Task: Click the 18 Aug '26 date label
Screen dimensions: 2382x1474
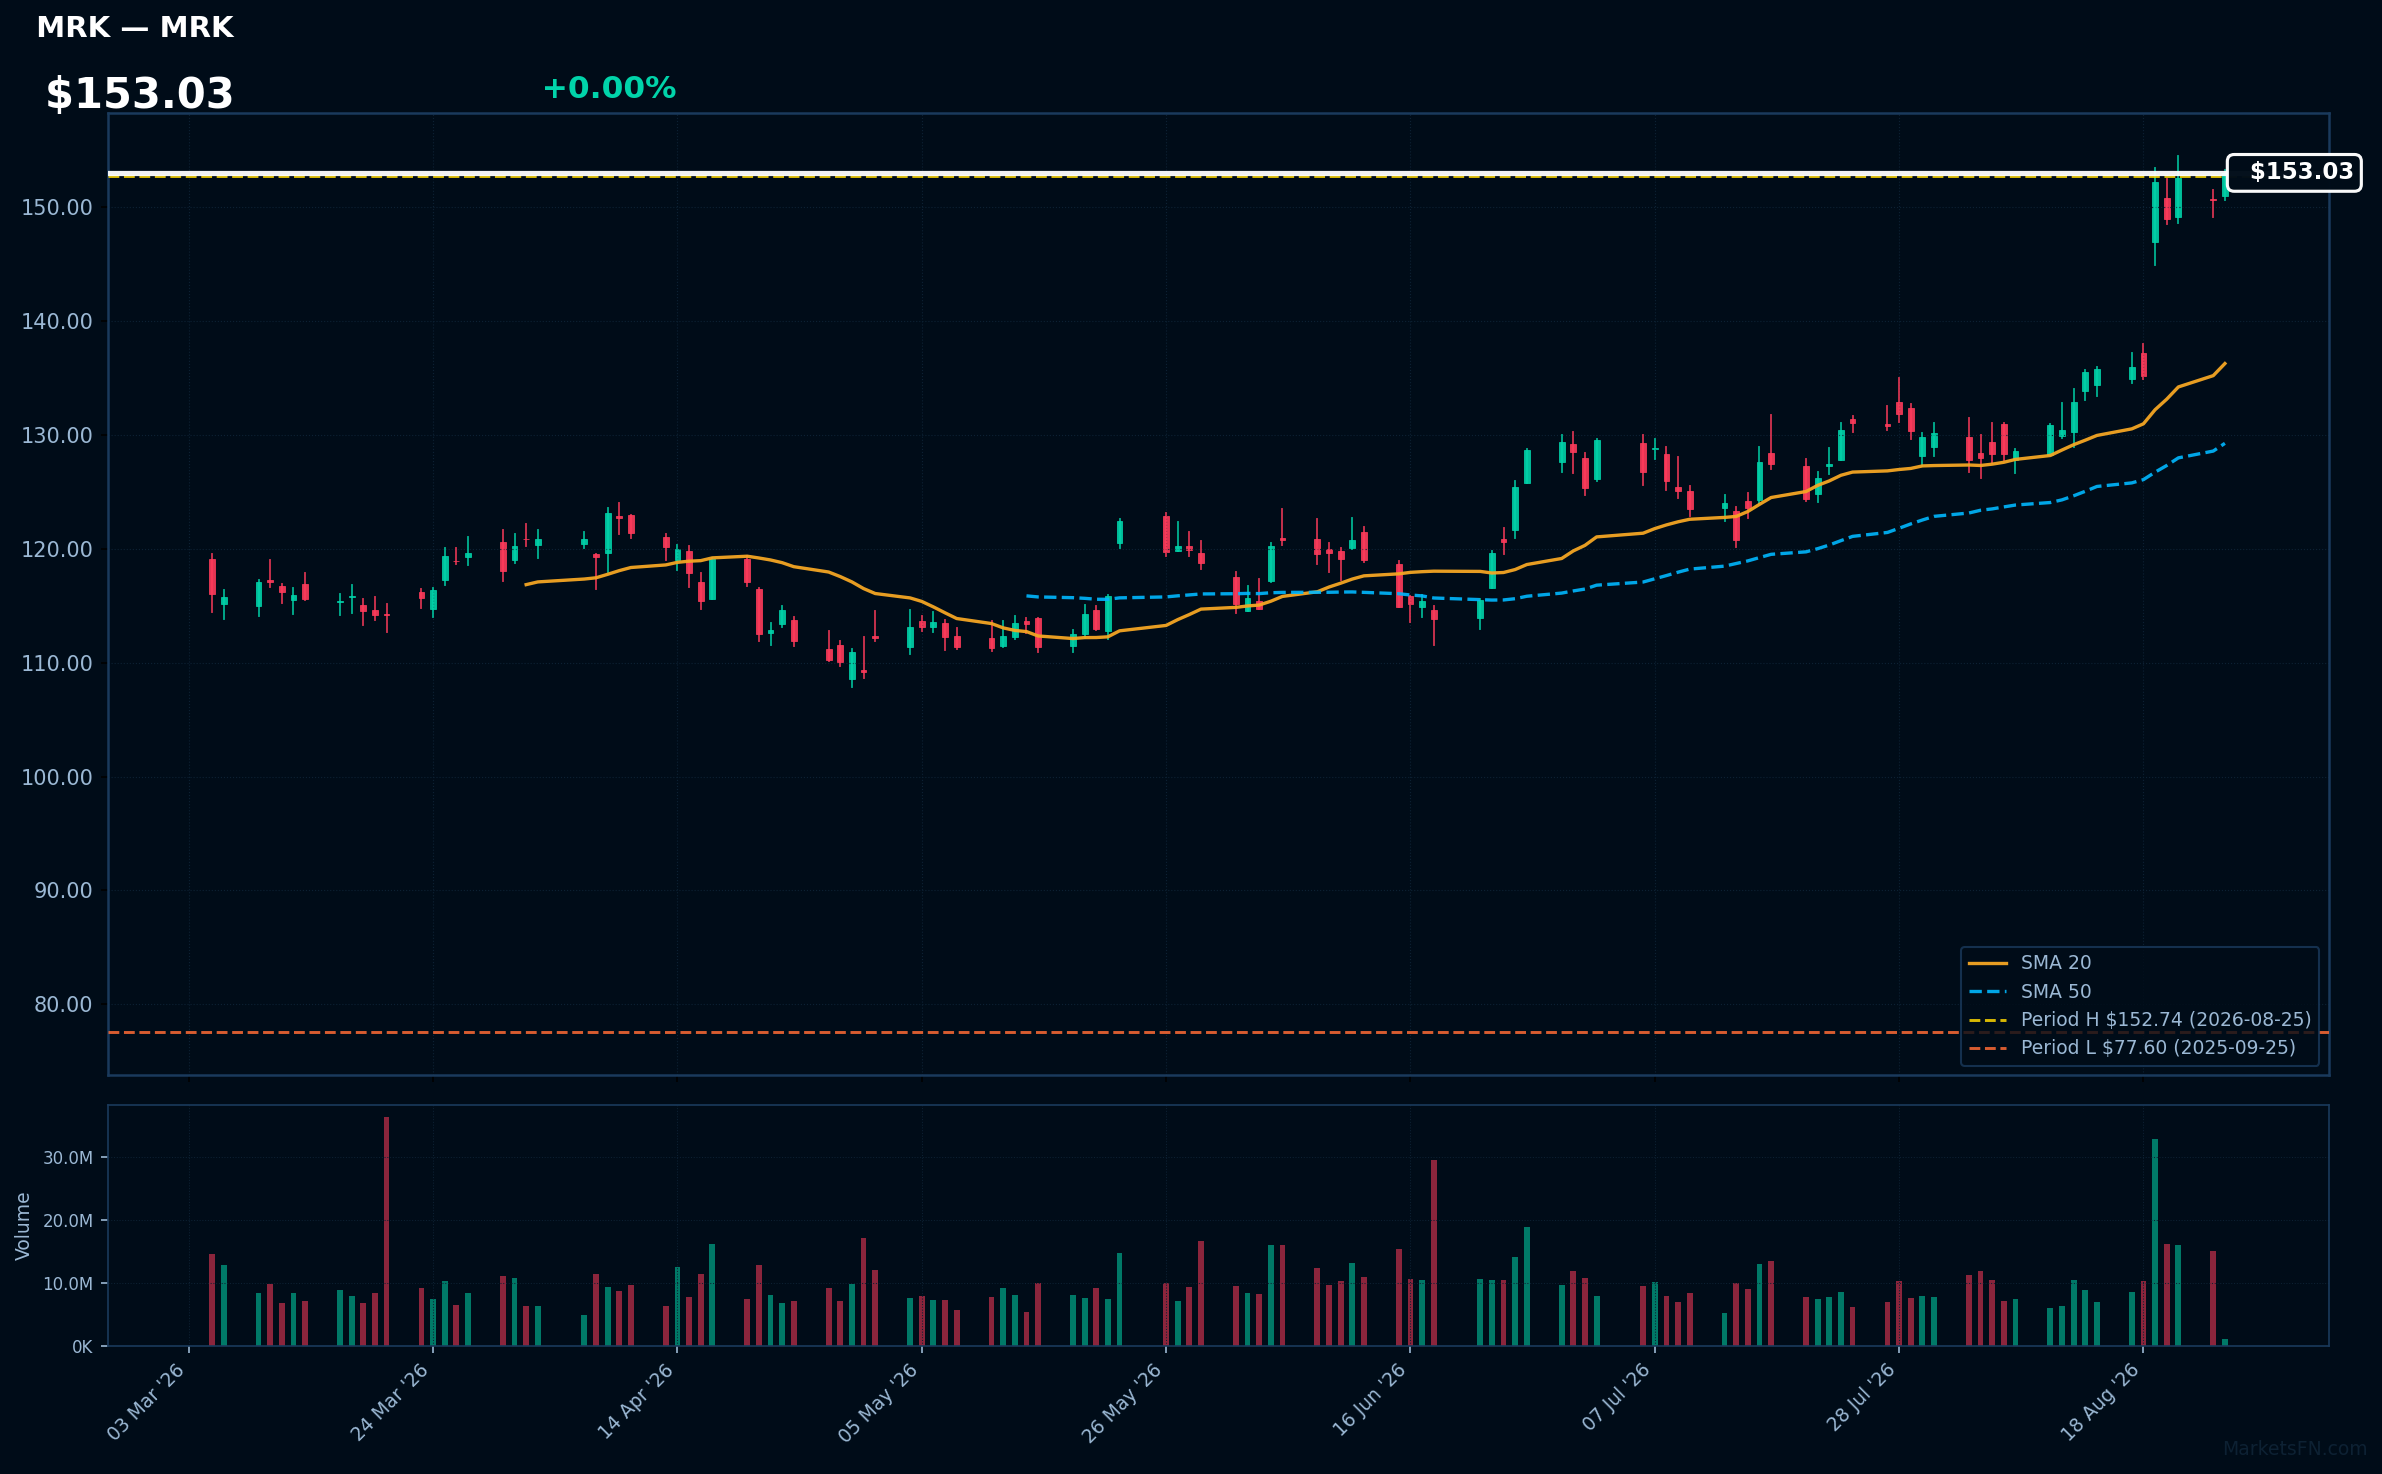Action: point(2100,1401)
